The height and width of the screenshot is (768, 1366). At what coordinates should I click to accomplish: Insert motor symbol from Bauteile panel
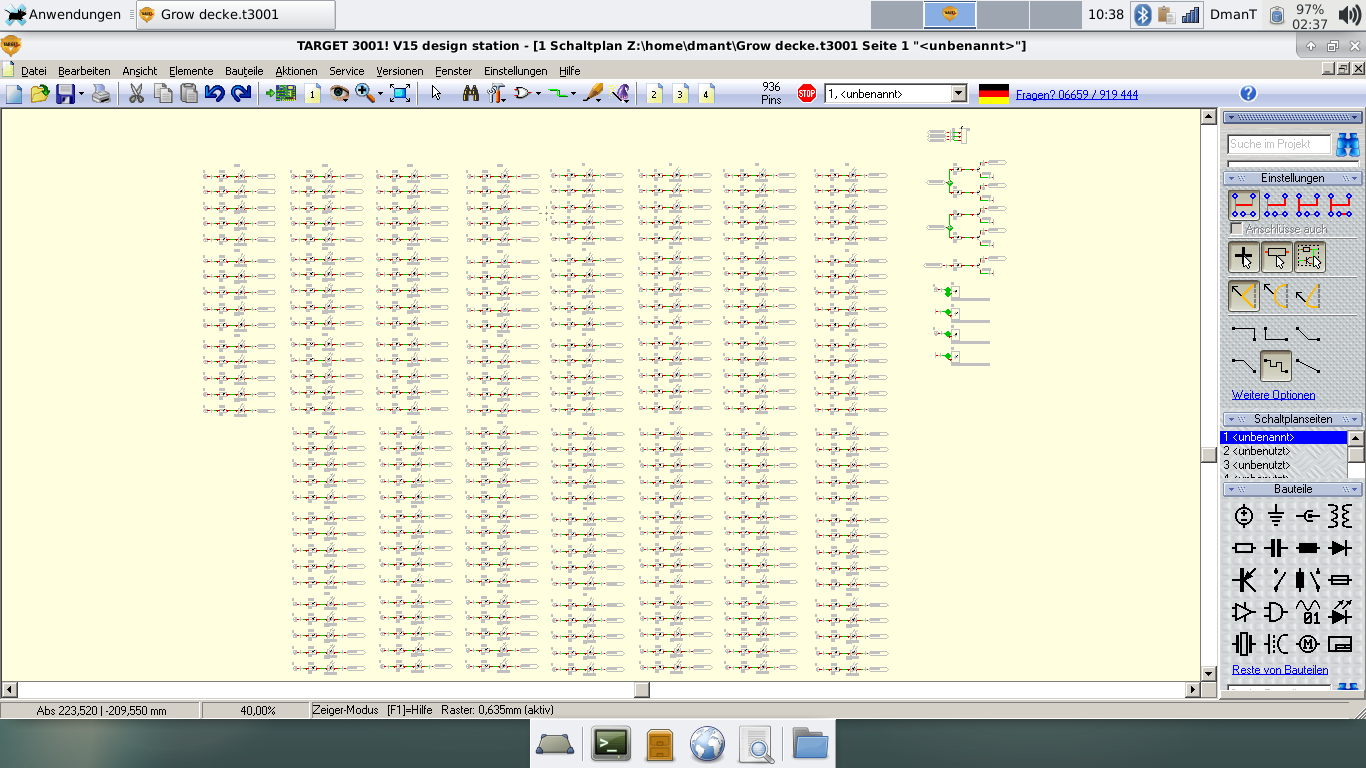[1308, 643]
